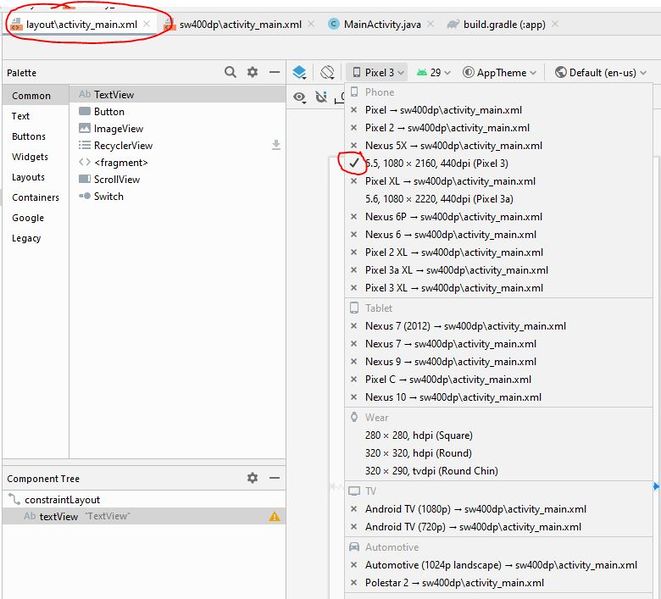This screenshot has height=599, width=661.
Task: Open Default (en-us) locale dropdown
Action: tap(600, 73)
